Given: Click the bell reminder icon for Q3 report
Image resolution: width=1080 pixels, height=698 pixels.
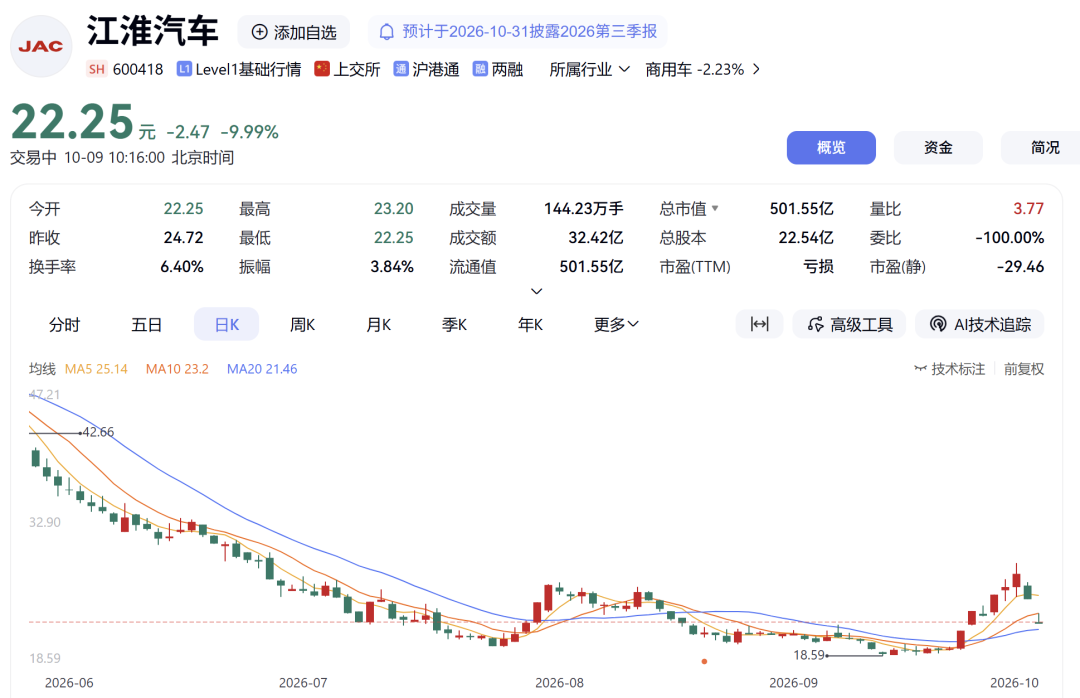Looking at the screenshot, I should tap(387, 32).
